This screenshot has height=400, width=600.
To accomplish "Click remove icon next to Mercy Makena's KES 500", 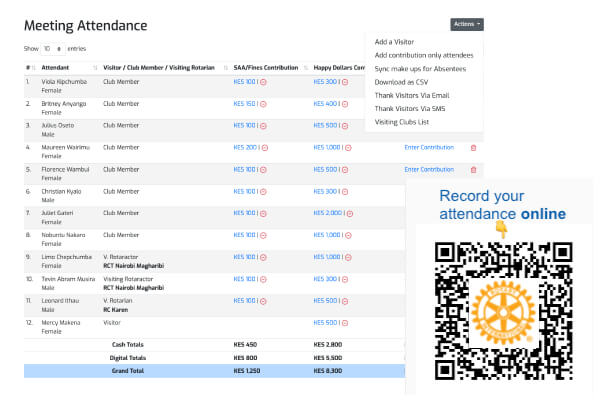I will (x=343, y=323).
